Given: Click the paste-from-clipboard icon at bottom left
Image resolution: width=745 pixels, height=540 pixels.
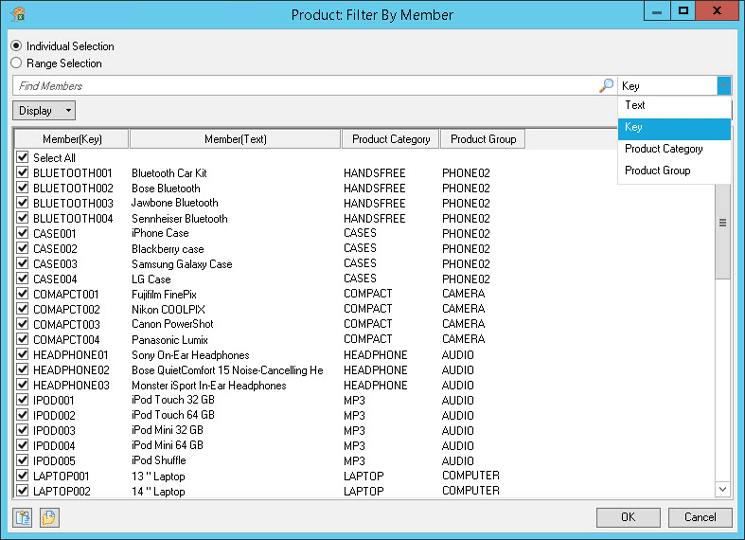Looking at the screenshot, I should pyautogui.click(x=22, y=517).
